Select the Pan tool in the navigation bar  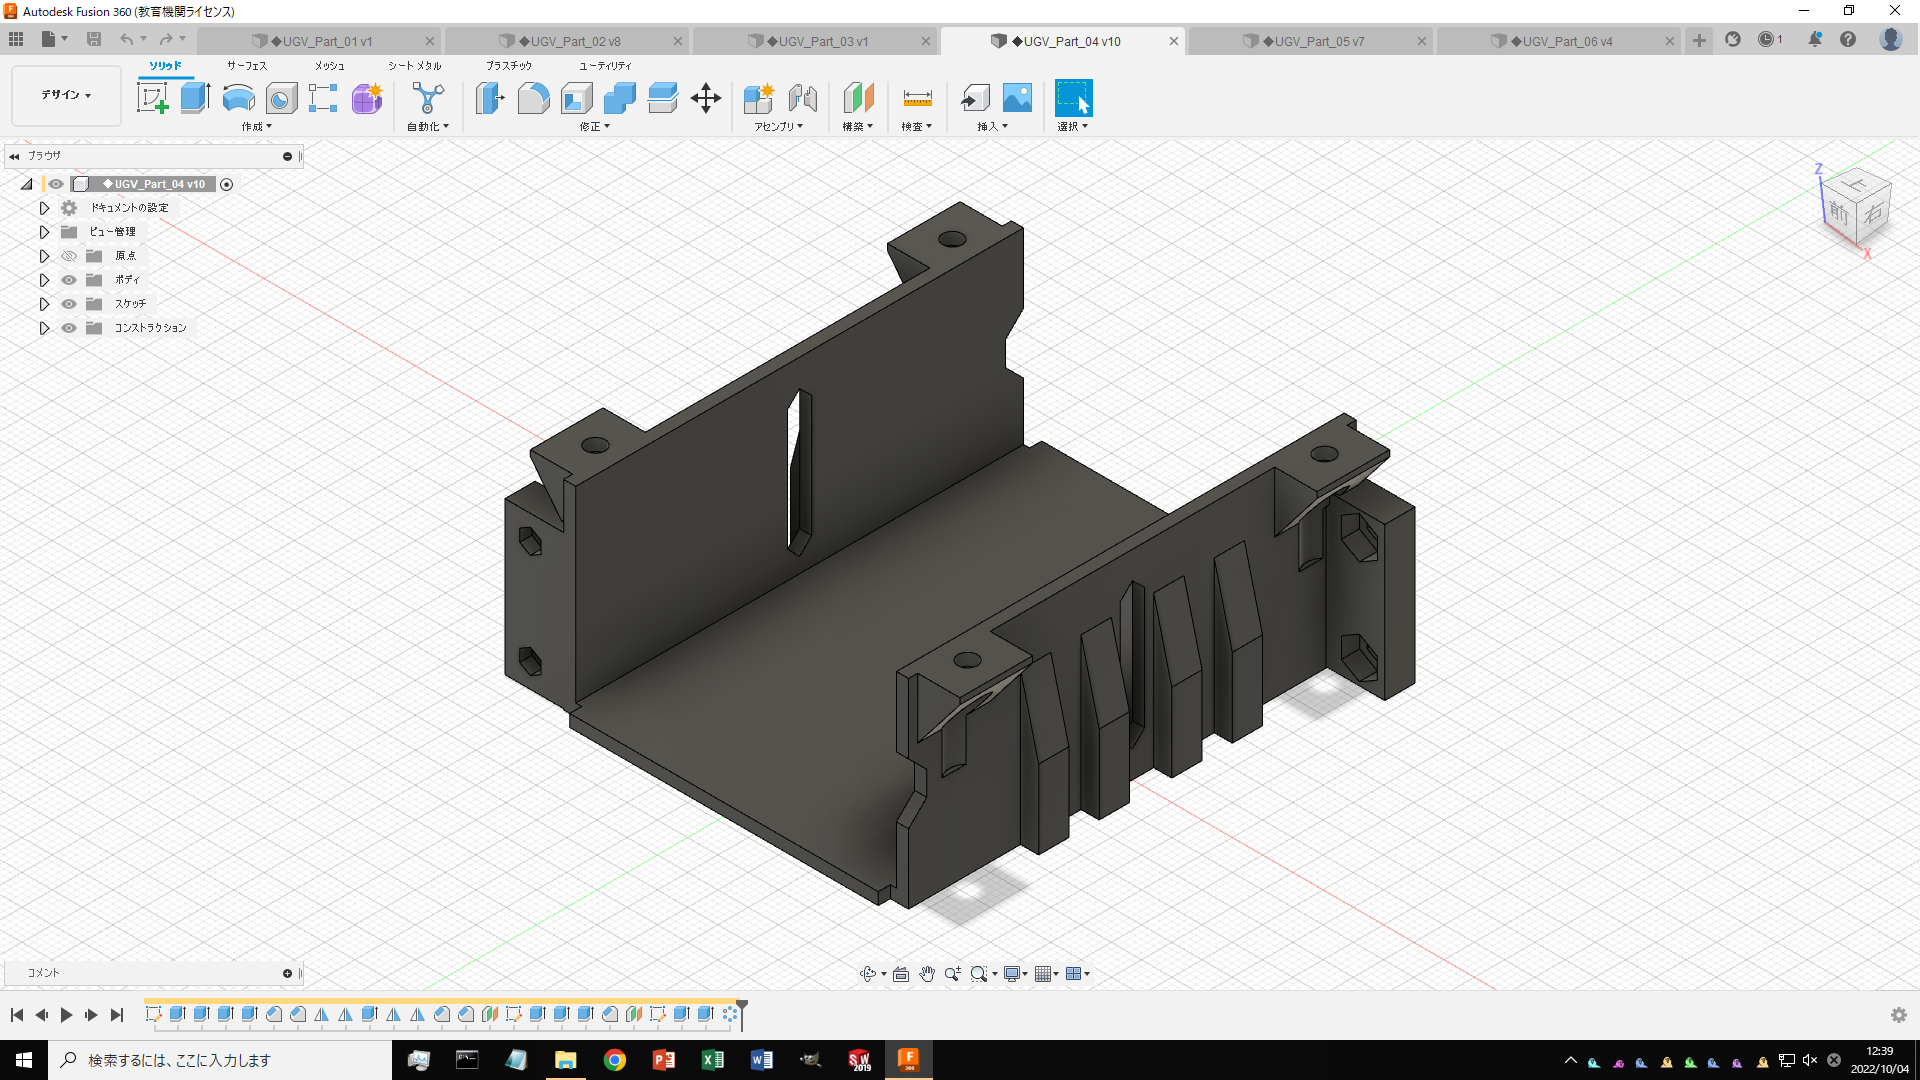(x=927, y=973)
